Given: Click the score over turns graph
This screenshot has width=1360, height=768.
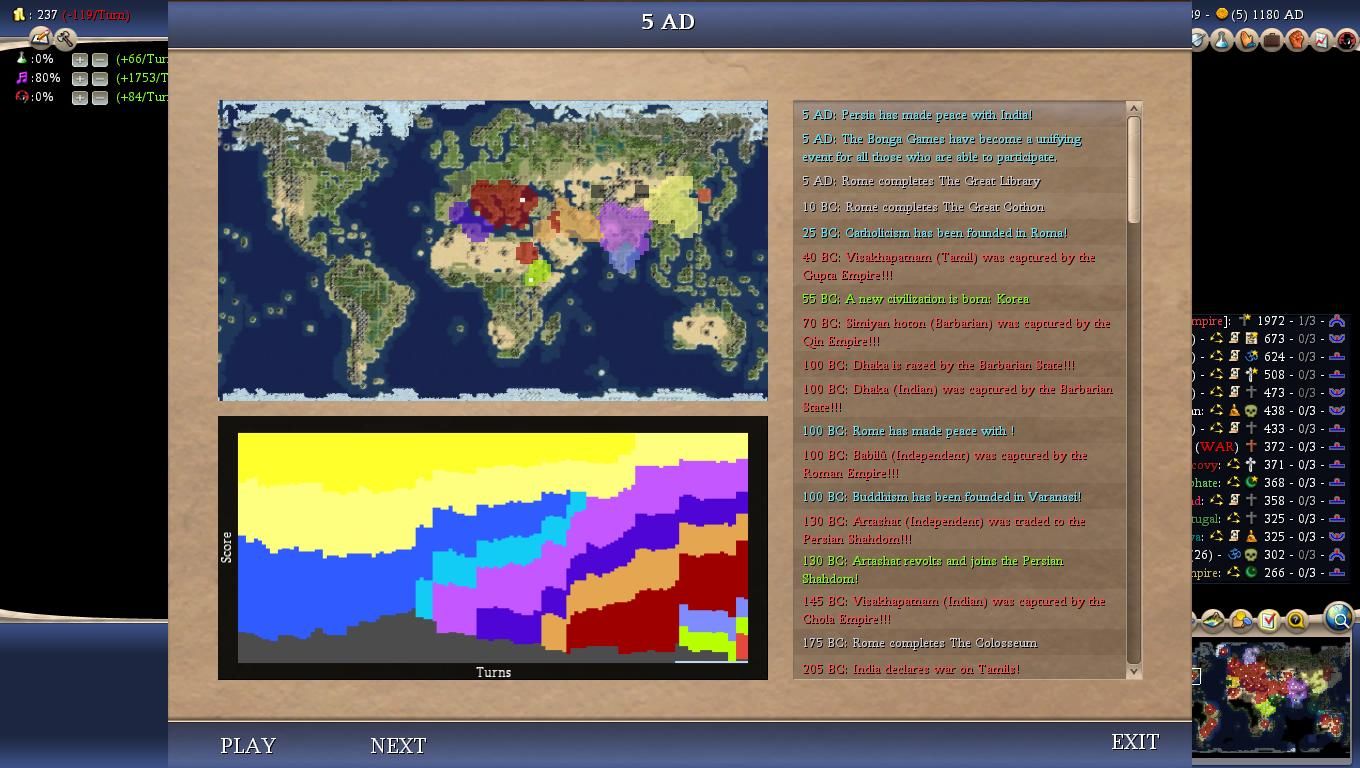Looking at the screenshot, I should pyautogui.click(x=493, y=547).
